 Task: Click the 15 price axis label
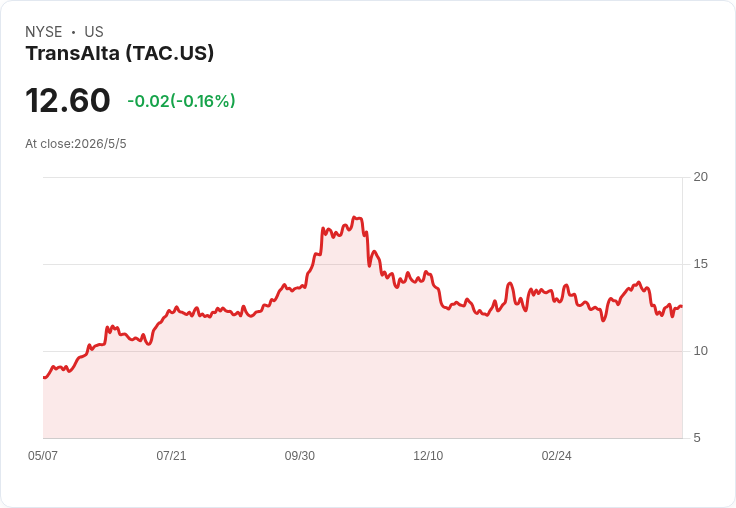pos(700,264)
